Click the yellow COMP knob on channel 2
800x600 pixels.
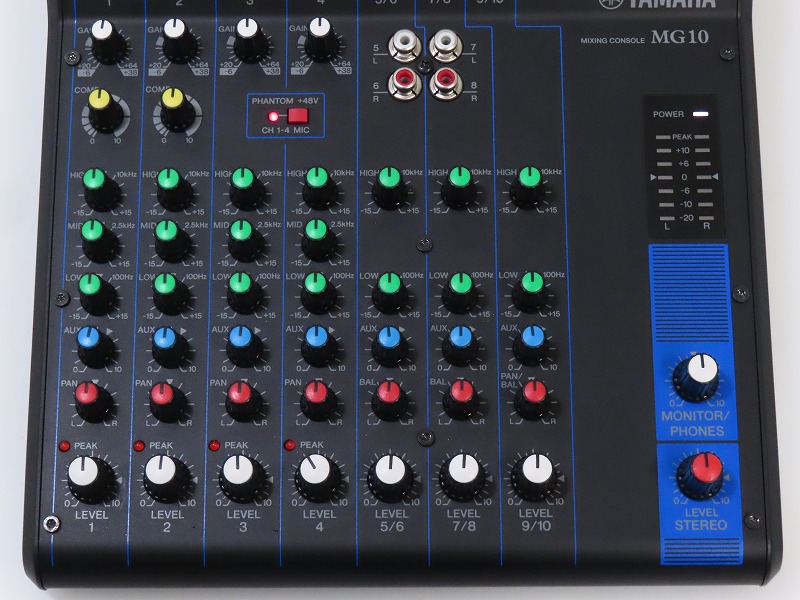pyautogui.click(x=172, y=106)
